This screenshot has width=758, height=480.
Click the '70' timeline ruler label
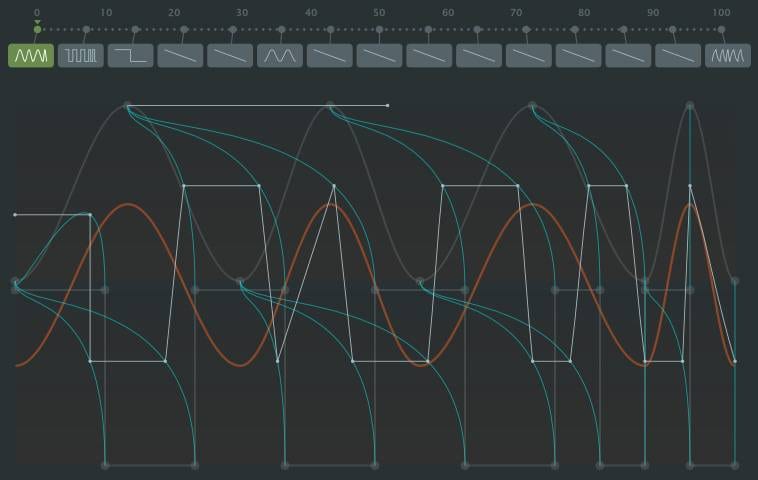pos(516,13)
